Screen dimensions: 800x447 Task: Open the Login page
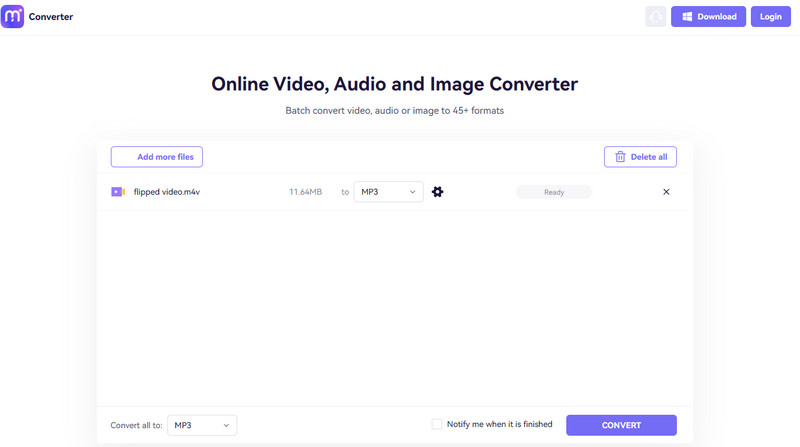[x=770, y=17]
